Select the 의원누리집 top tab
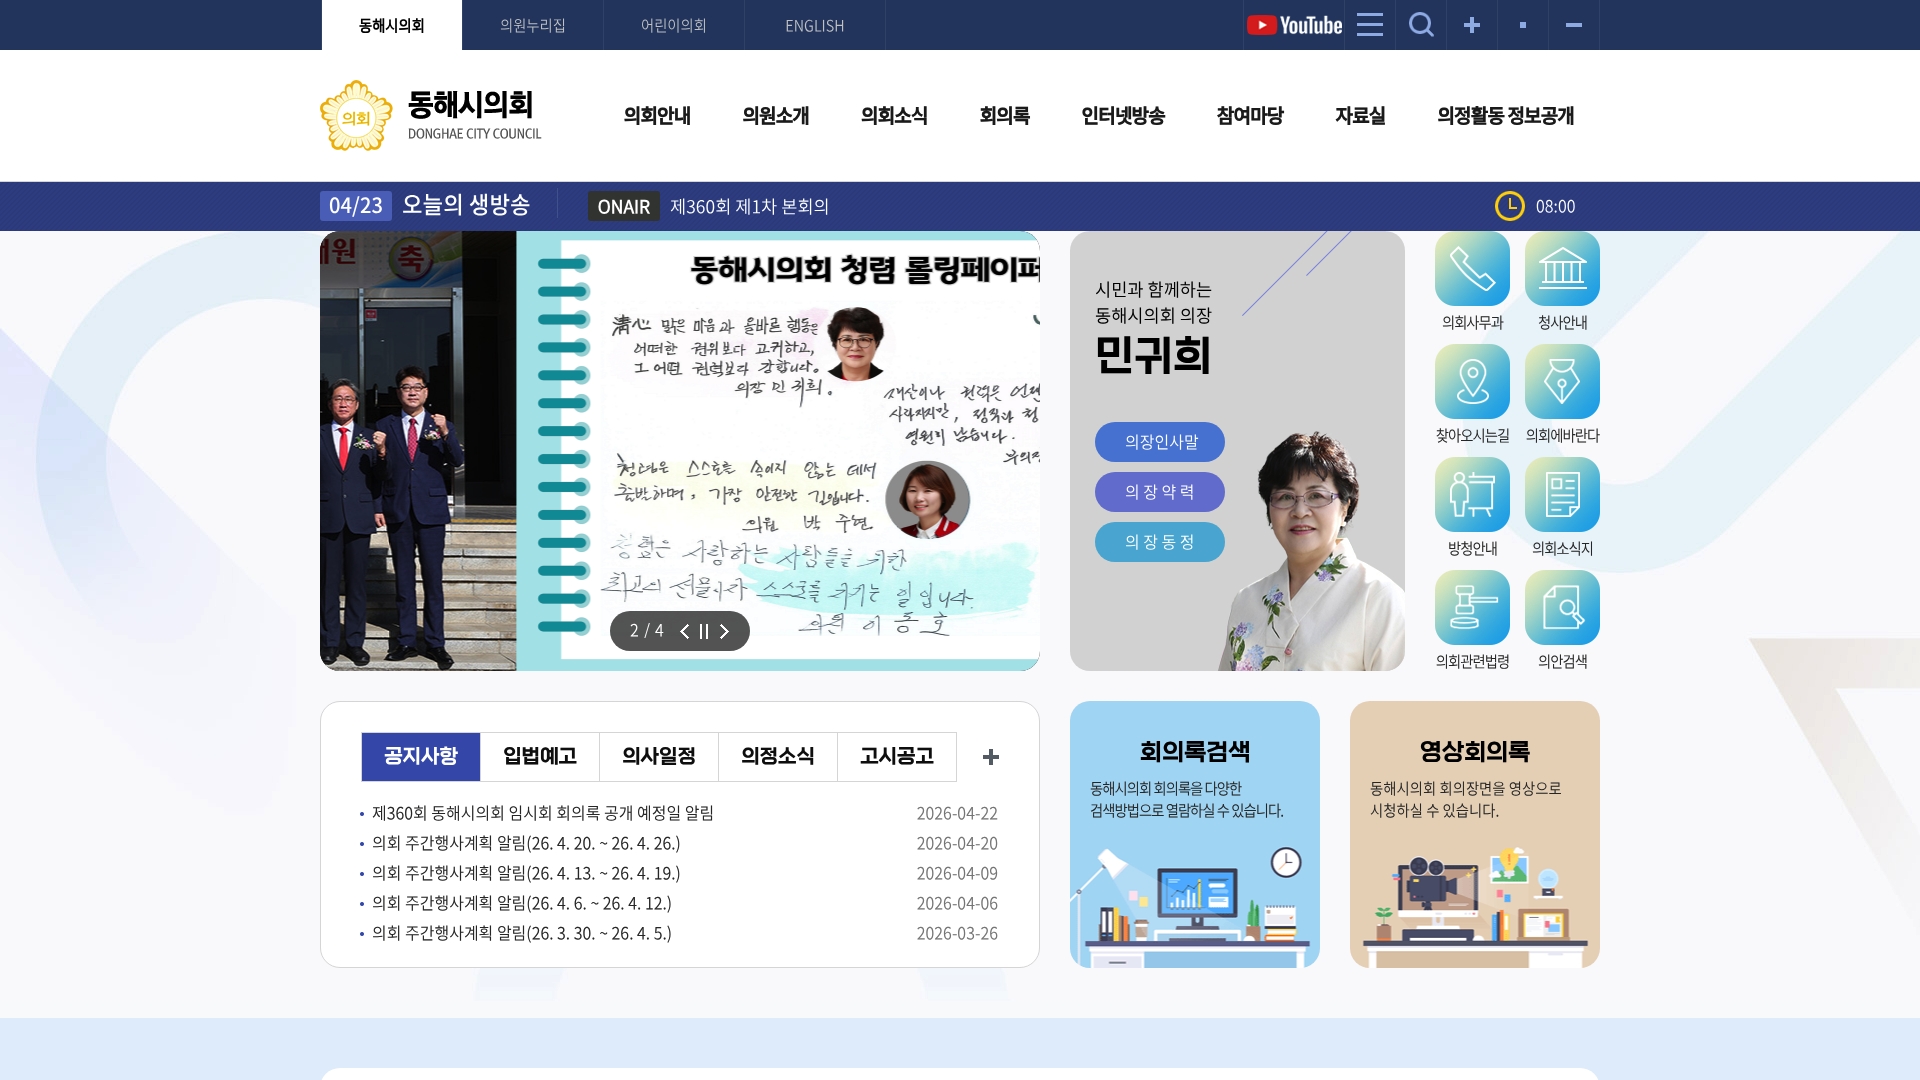The width and height of the screenshot is (1920, 1080). click(x=533, y=25)
